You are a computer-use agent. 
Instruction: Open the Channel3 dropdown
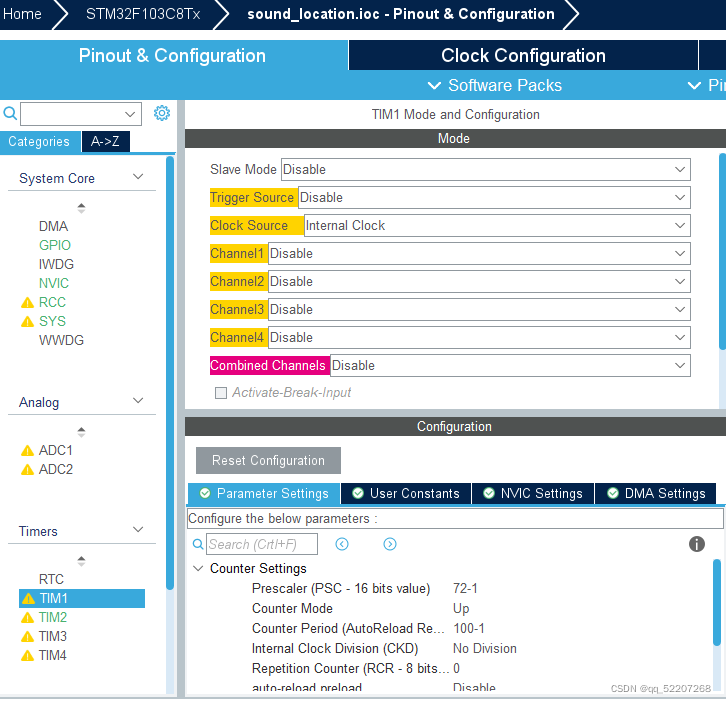(479, 309)
